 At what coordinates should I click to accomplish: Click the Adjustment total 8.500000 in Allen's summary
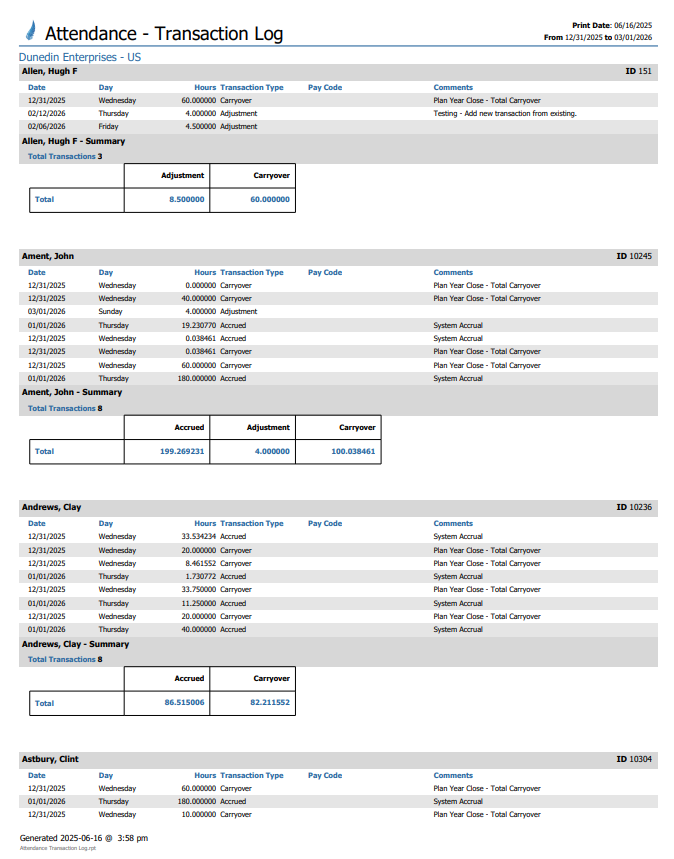coord(186,199)
